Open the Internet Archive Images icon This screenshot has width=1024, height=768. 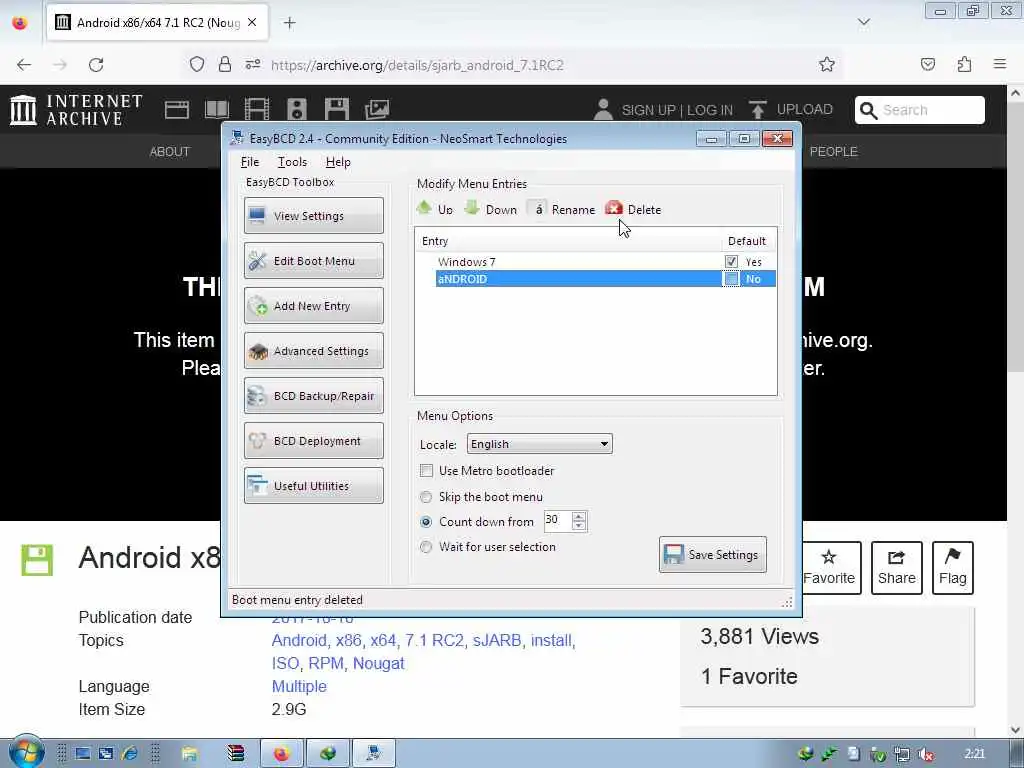(x=377, y=110)
